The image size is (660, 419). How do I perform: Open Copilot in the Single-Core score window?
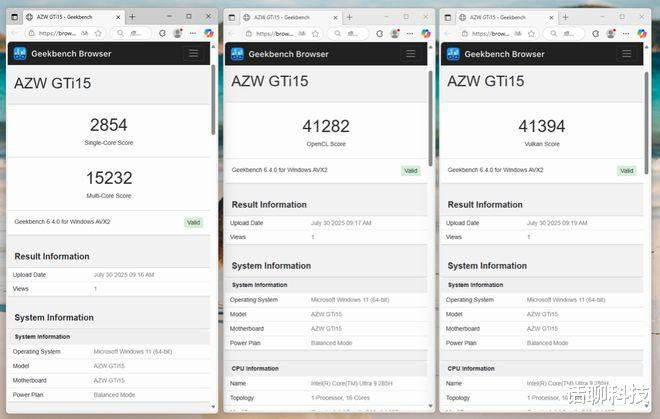[x=208, y=33]
